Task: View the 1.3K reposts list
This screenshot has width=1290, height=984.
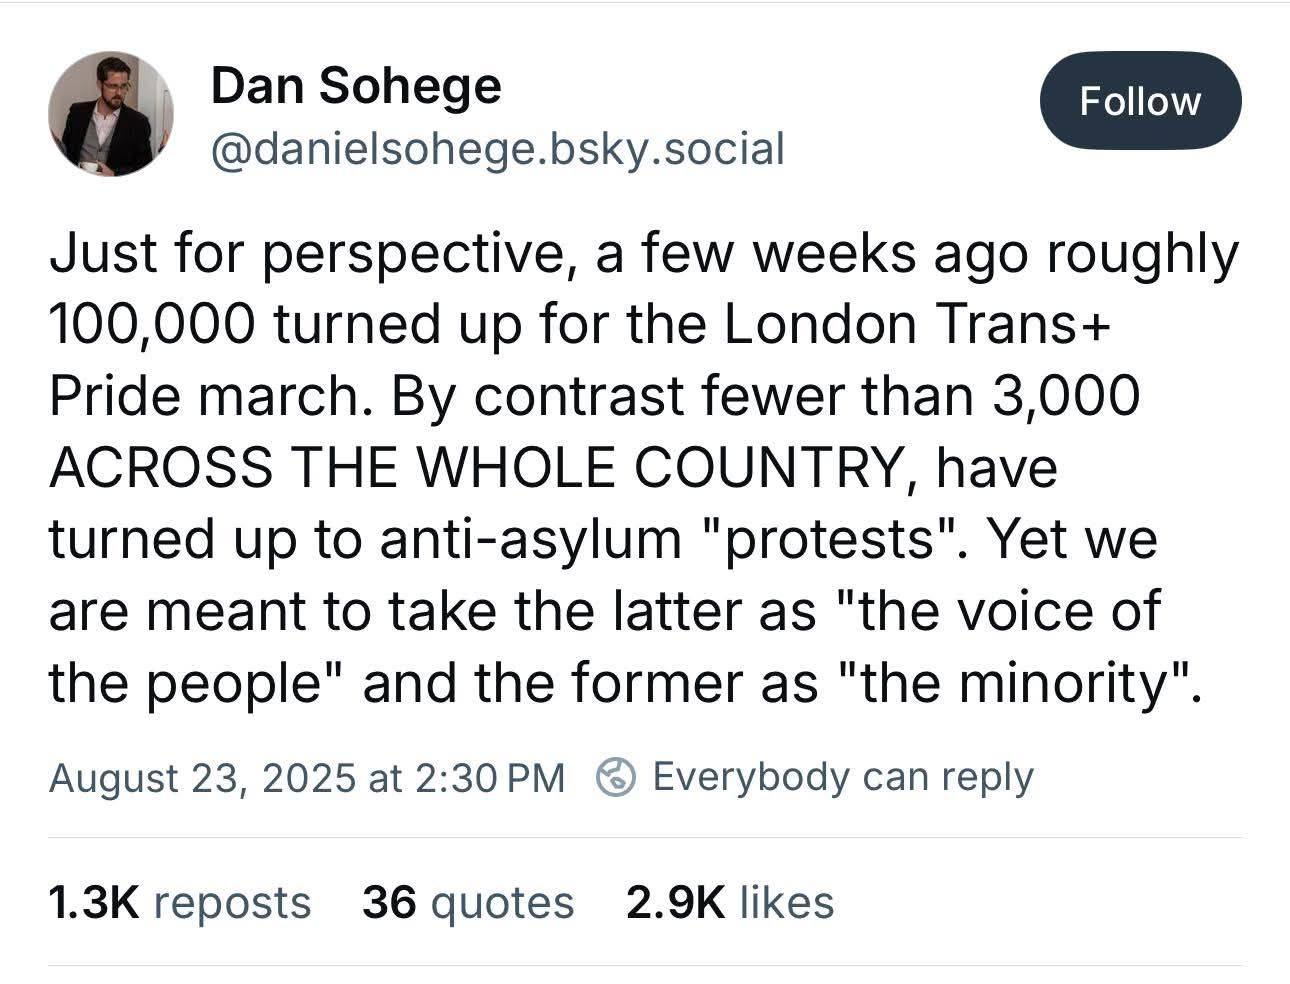Action: point(180,902)
